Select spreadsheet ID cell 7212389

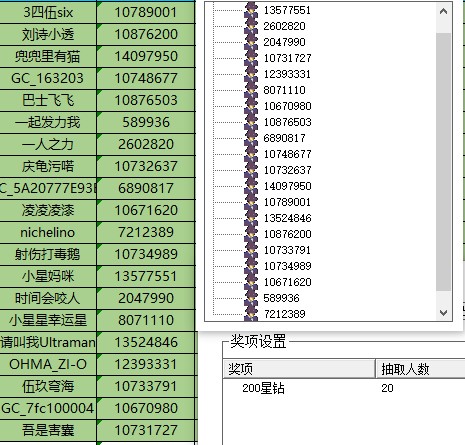146,232
